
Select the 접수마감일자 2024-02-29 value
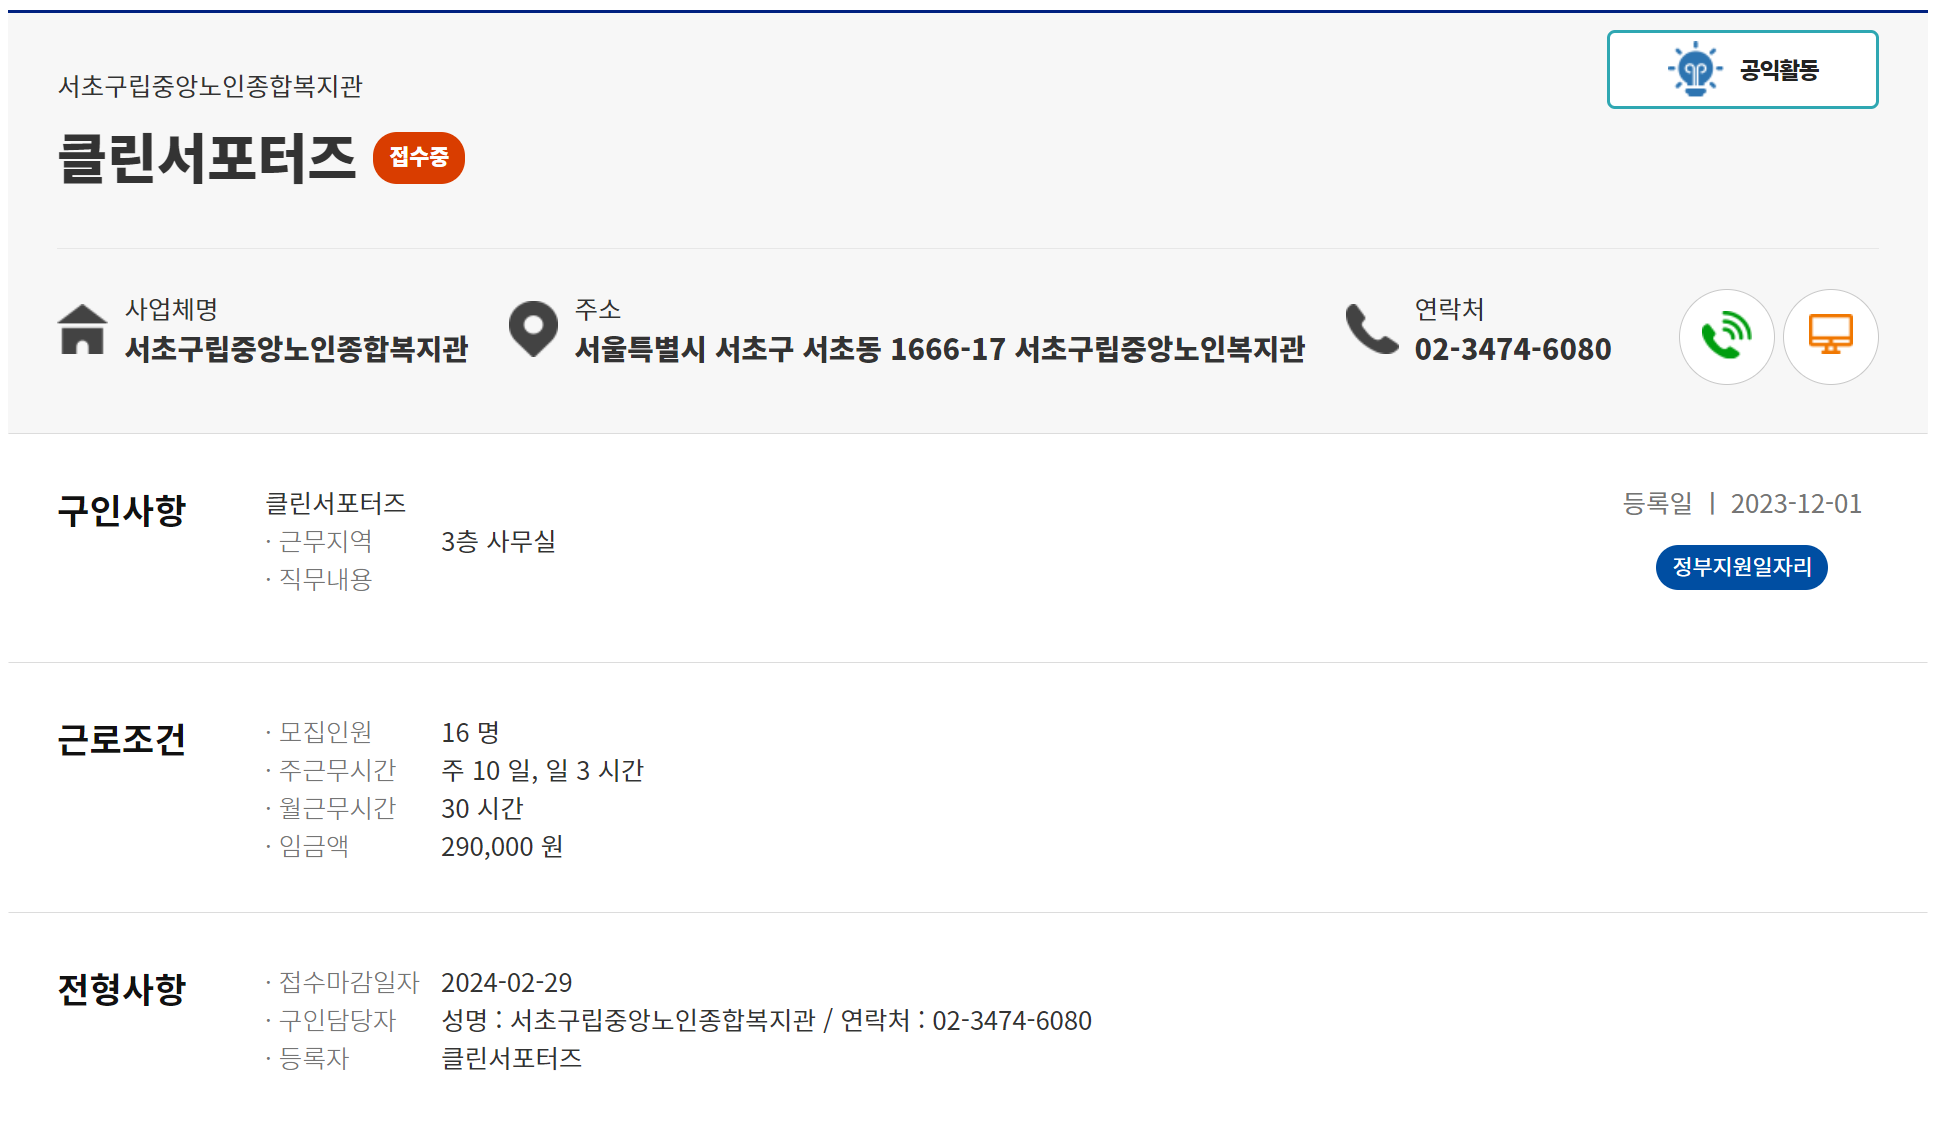(508, 983)
